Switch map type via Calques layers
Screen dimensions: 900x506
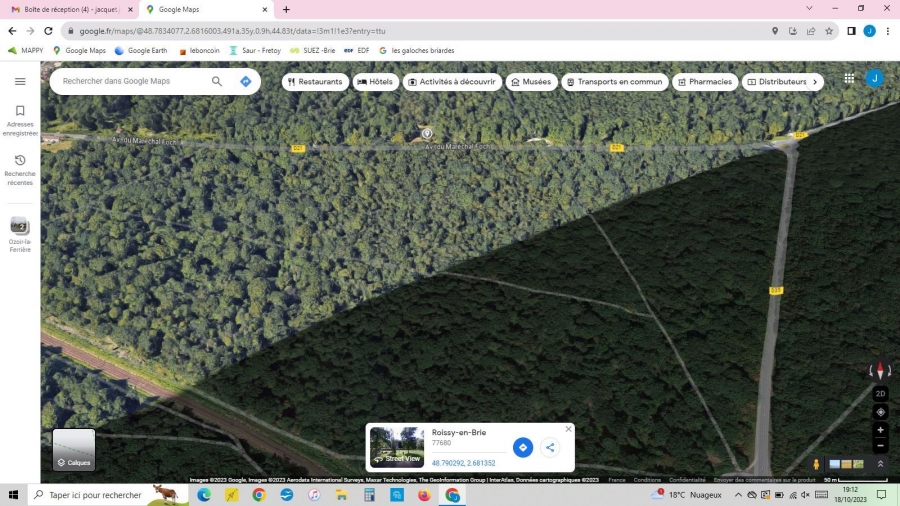[74, 450]
